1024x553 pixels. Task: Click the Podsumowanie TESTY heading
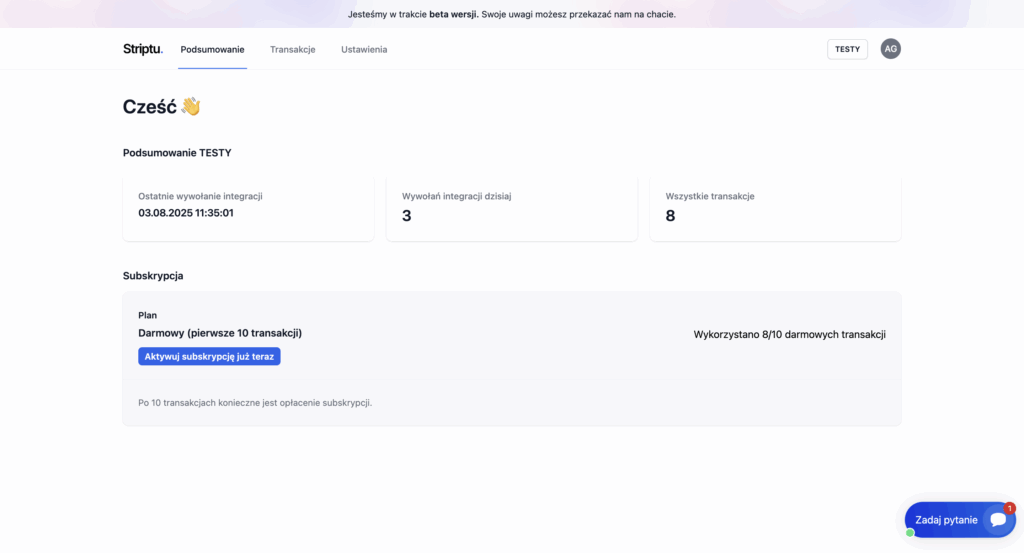click(177, 153)
